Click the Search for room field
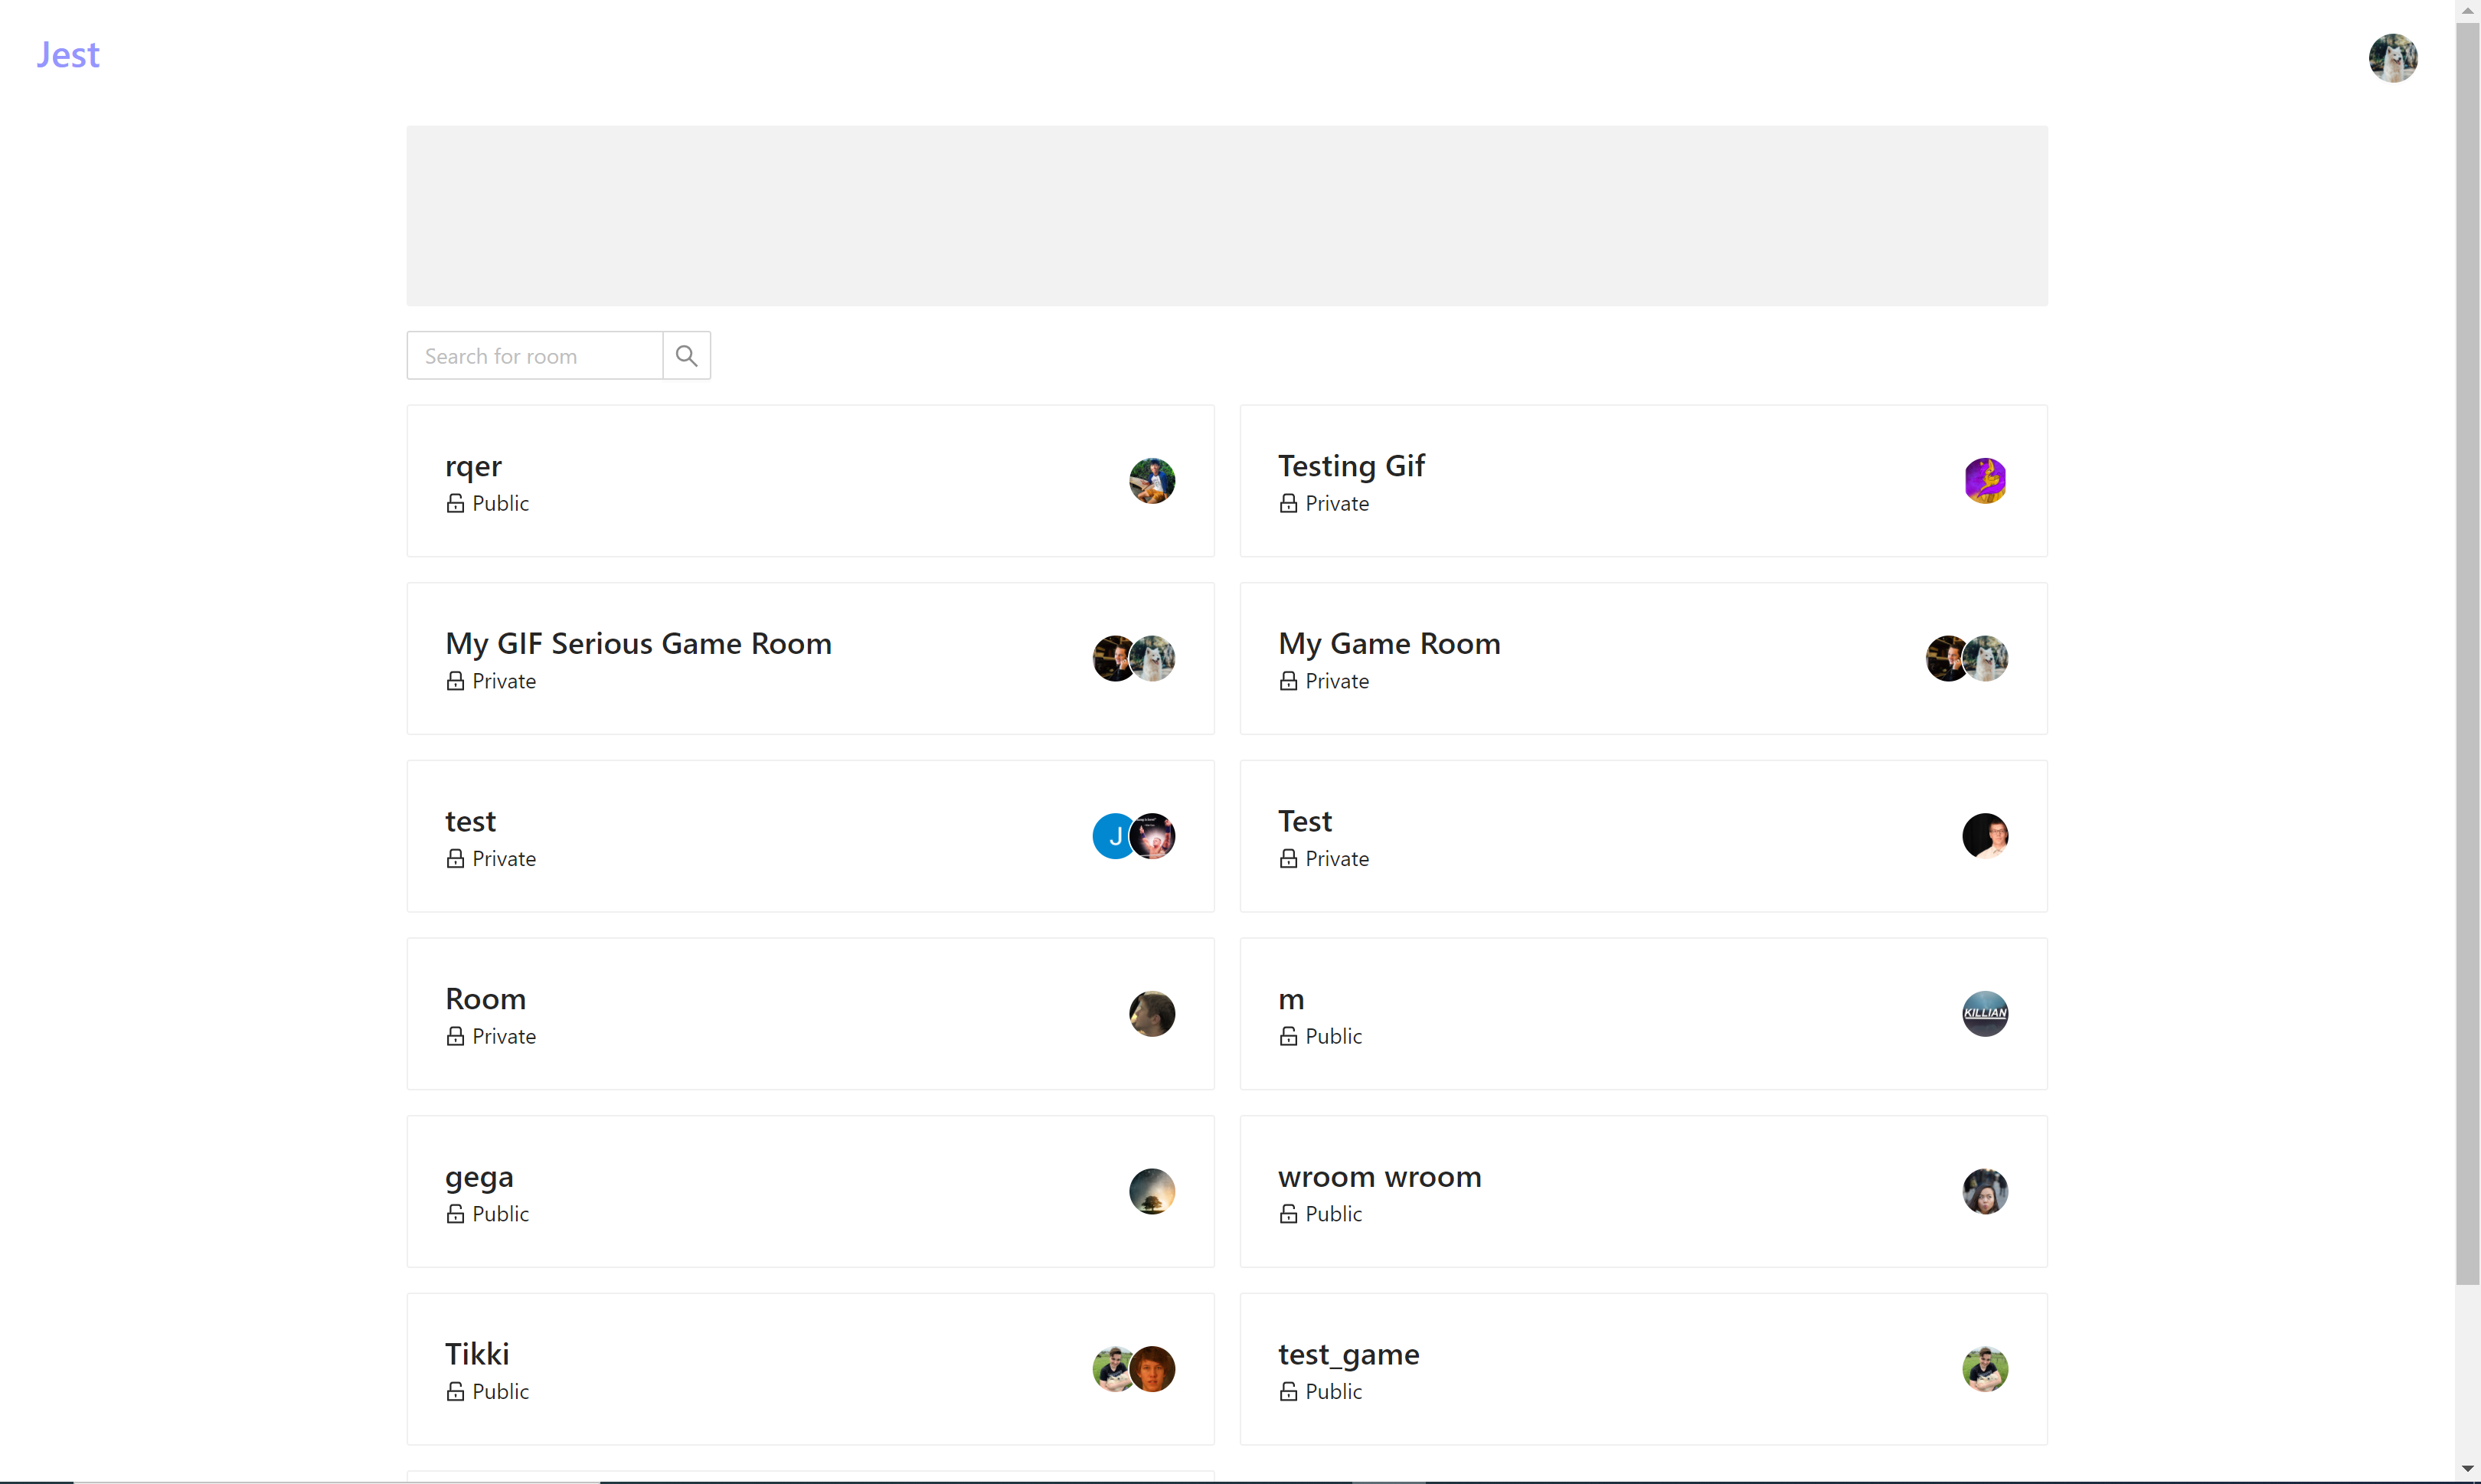2481x1484 pixels. [x=534, y=356]
